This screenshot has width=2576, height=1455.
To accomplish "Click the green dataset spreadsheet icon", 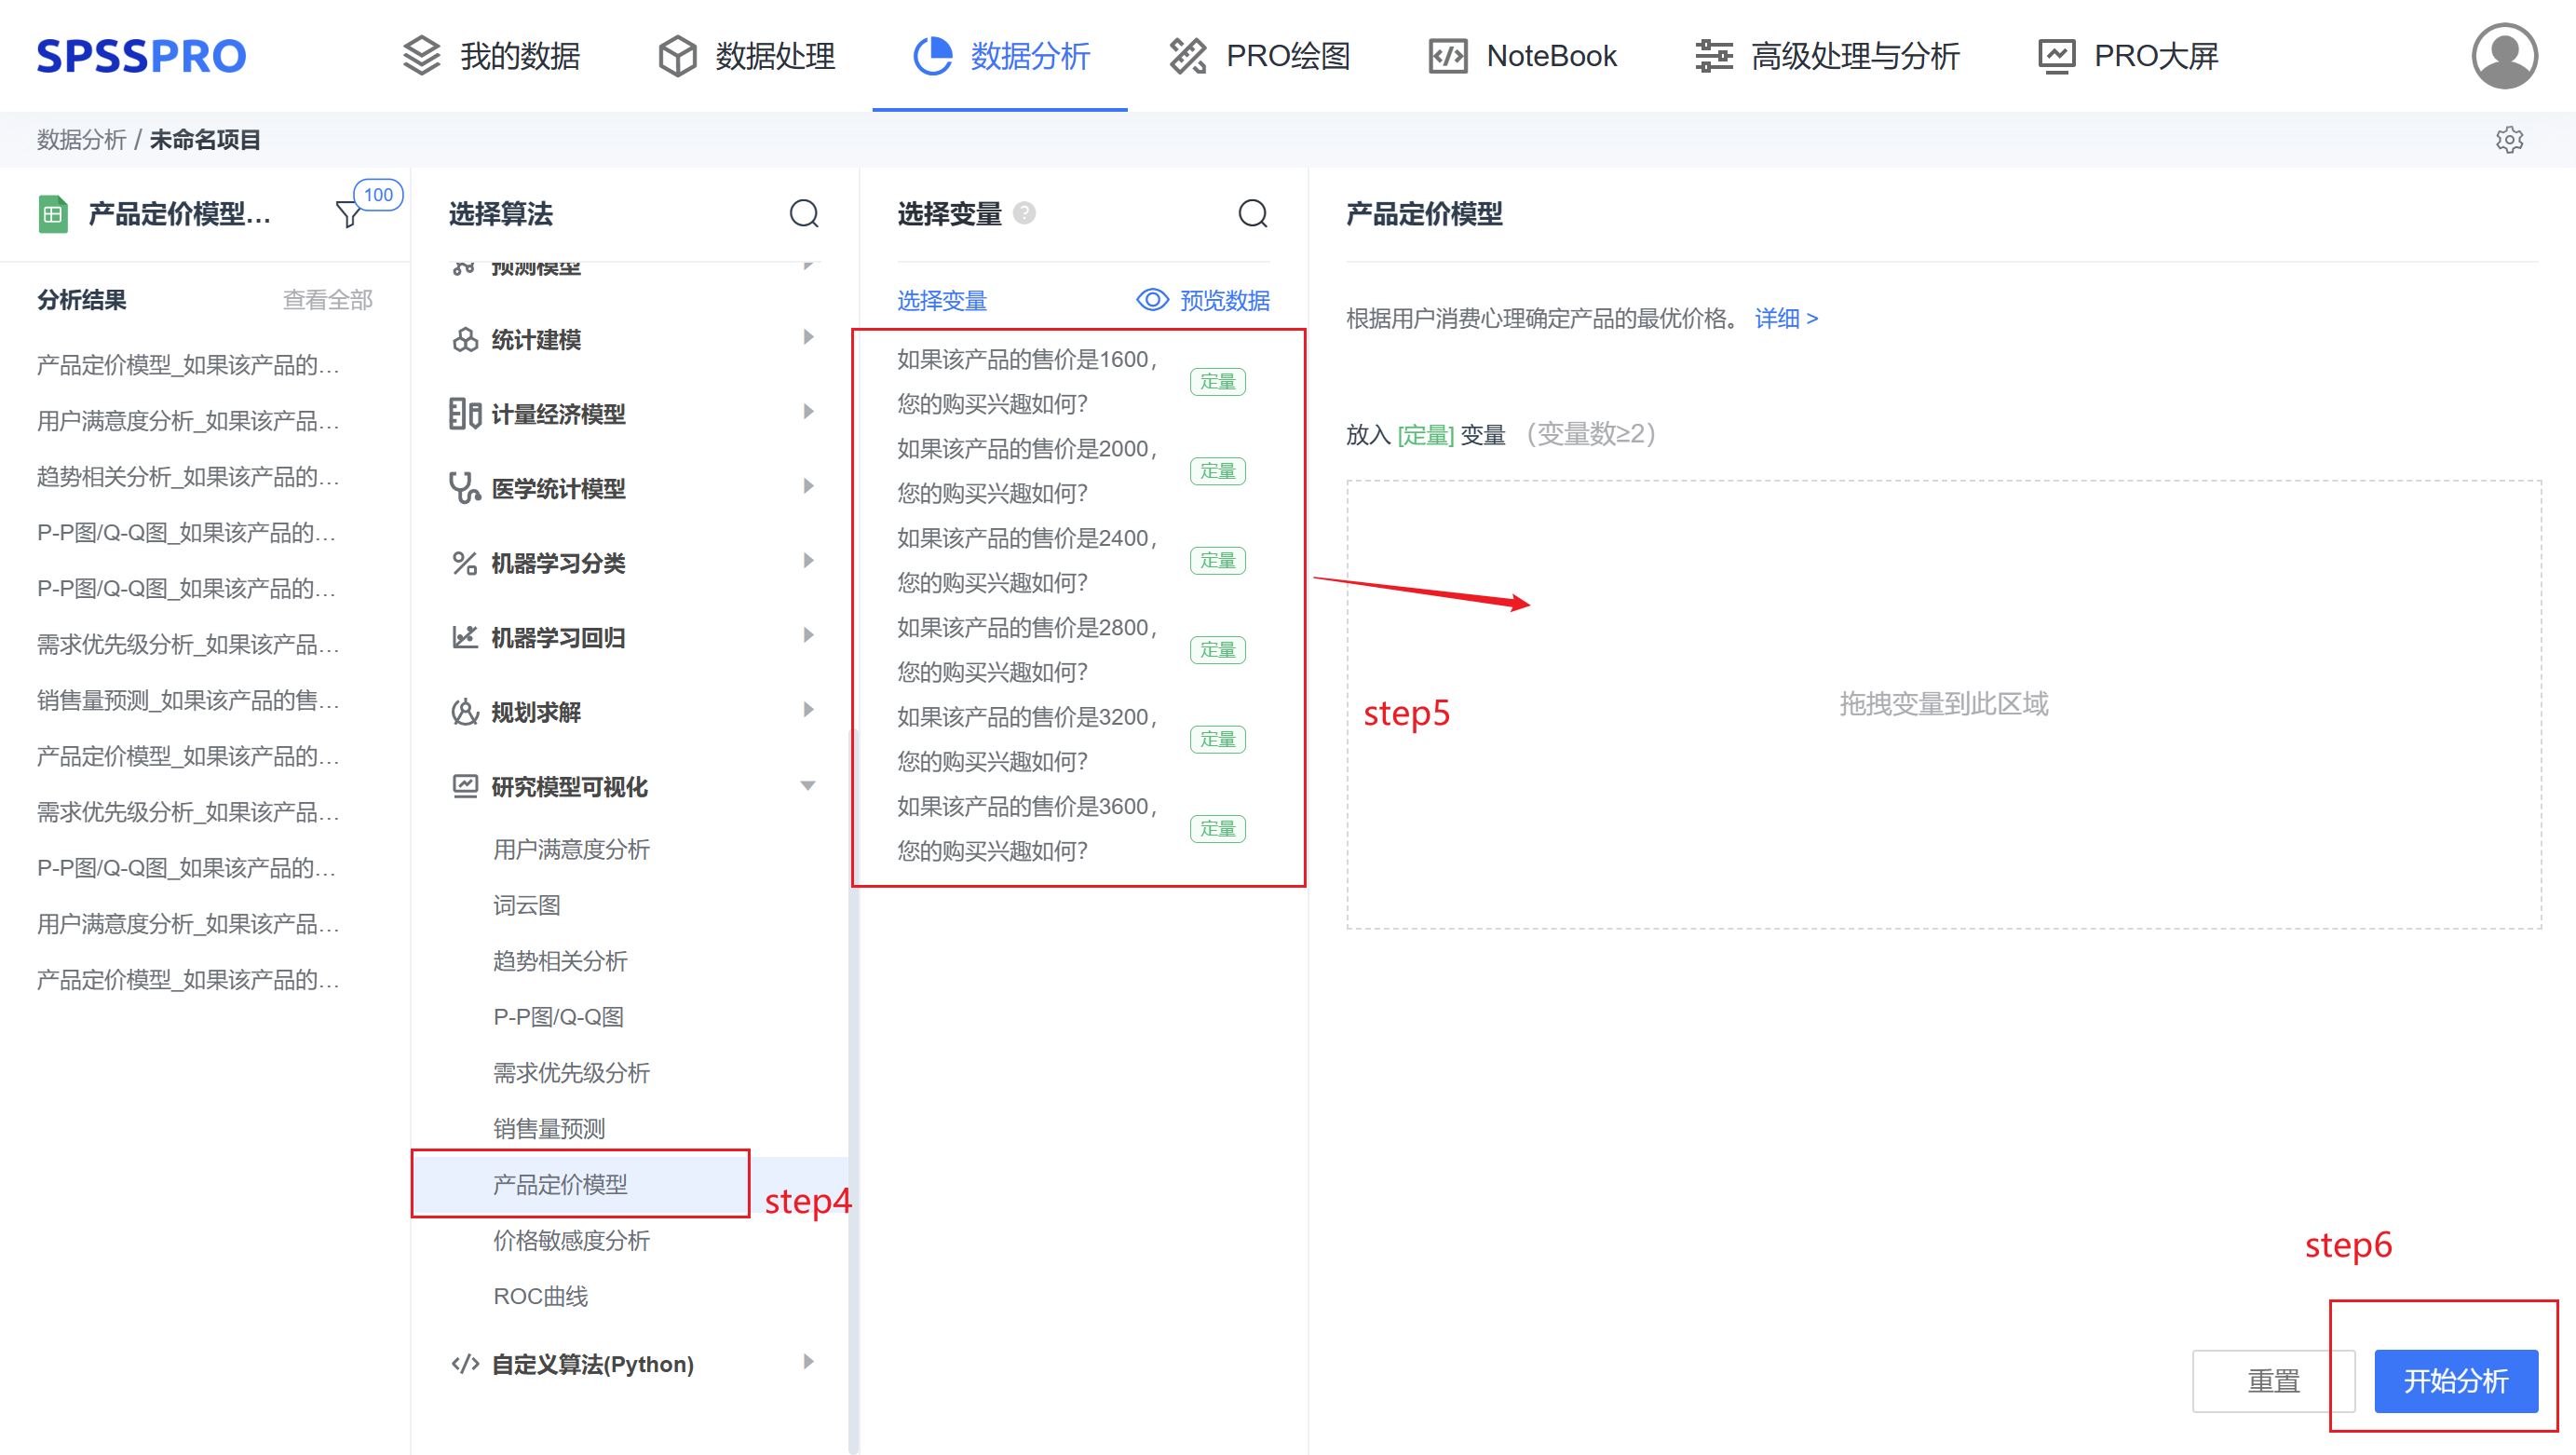I will [x=53, y=214].
